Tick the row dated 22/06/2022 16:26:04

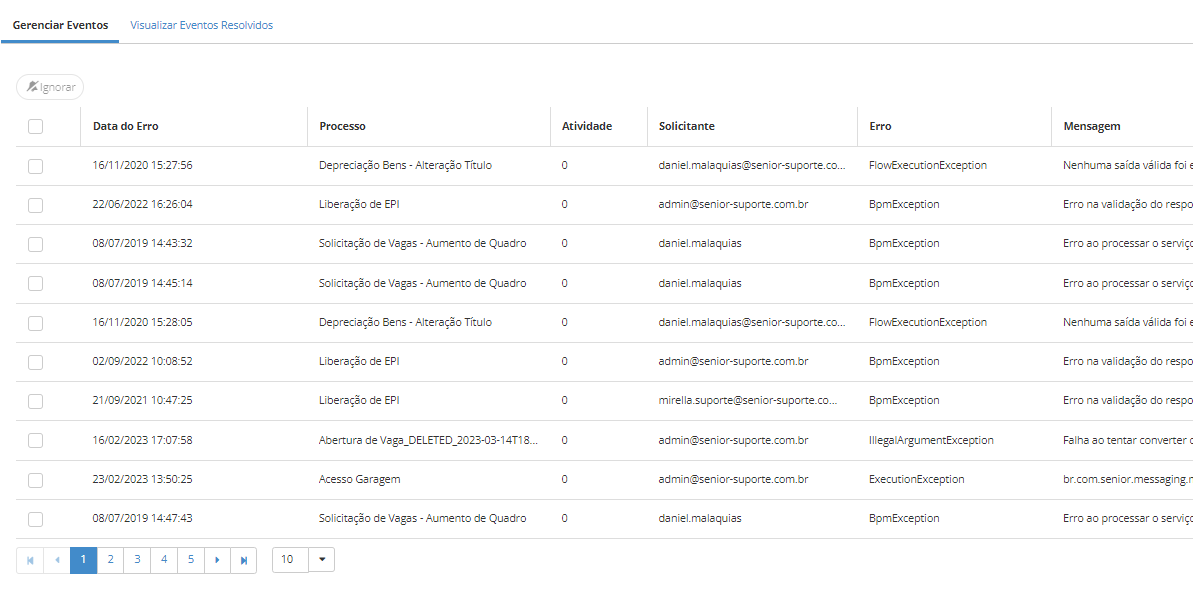click(36, 205)
